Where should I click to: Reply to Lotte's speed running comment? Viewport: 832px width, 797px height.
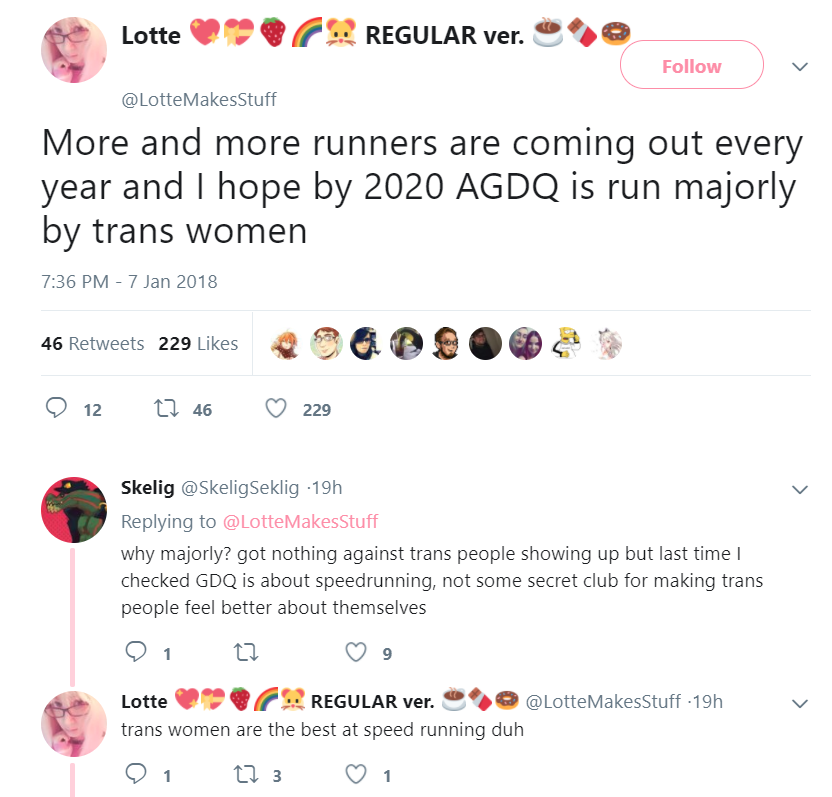click(136, 774)
